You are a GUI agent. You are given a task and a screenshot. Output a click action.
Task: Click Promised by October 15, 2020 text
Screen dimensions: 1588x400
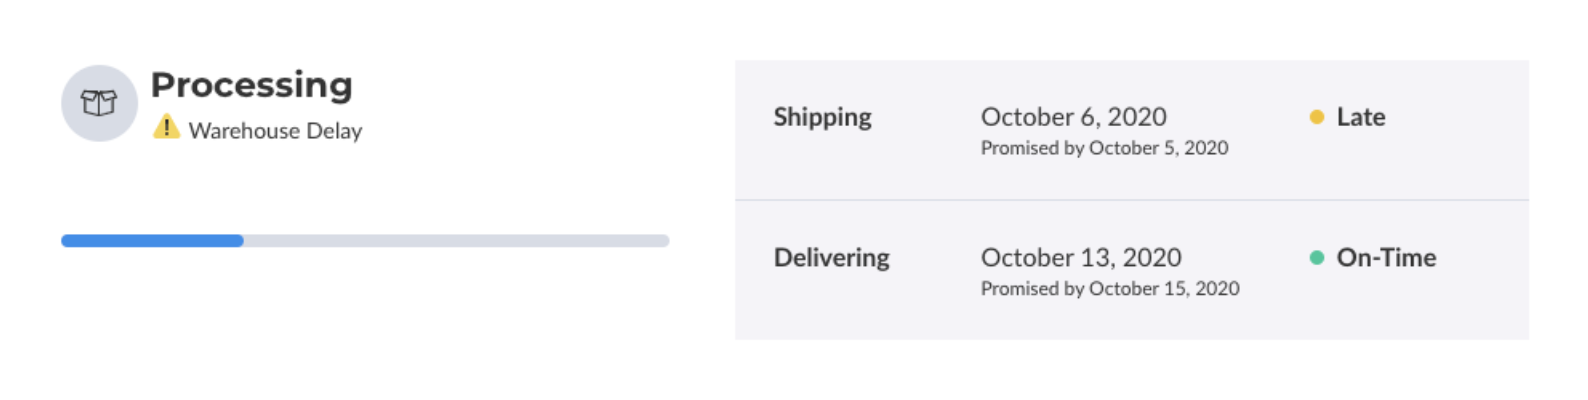coord(1110,289)
